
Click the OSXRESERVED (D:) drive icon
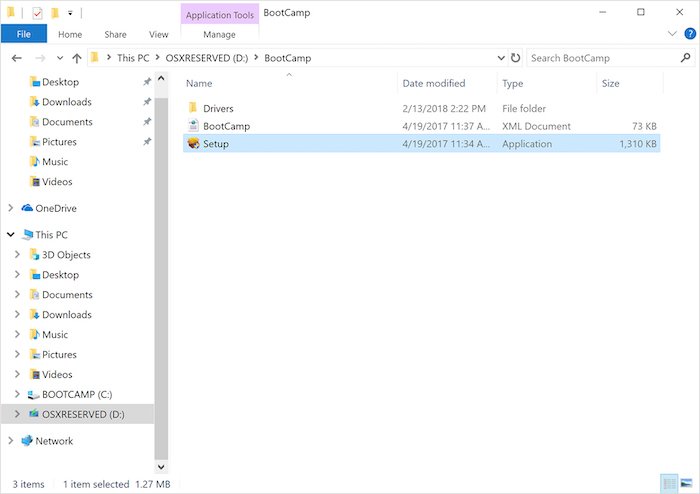34,414
